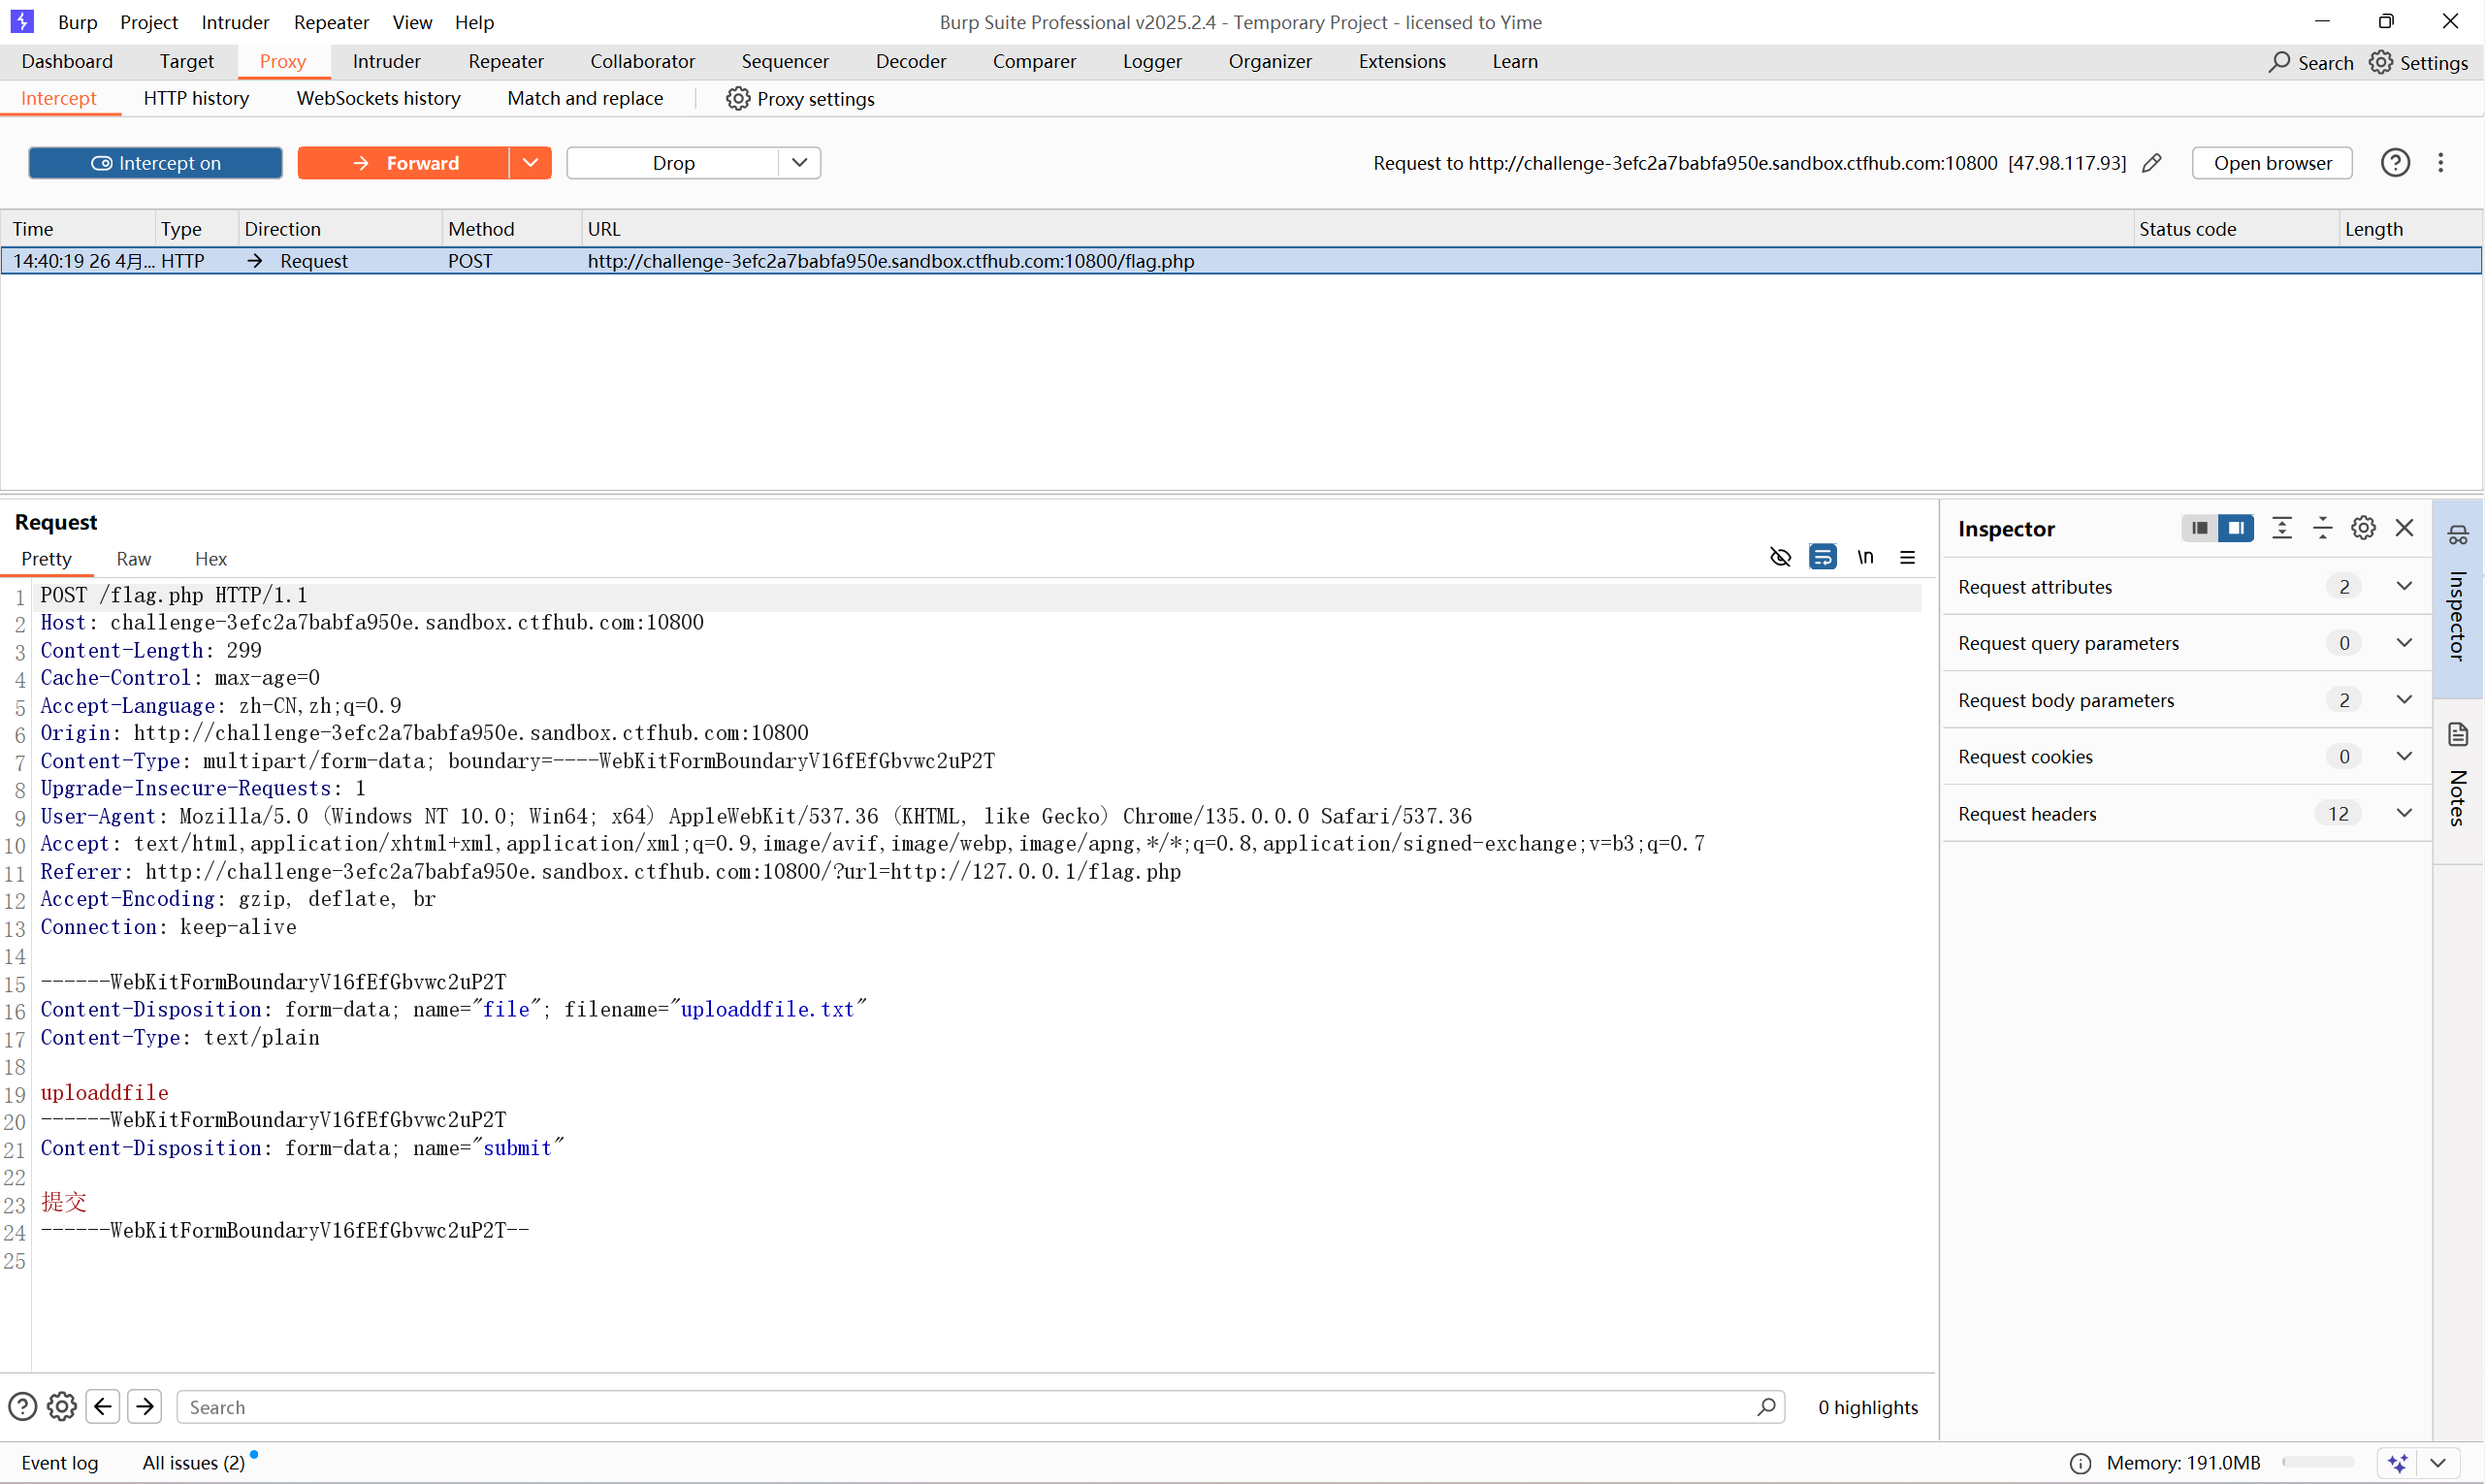Drop the intercepted request

coord(673,163)
